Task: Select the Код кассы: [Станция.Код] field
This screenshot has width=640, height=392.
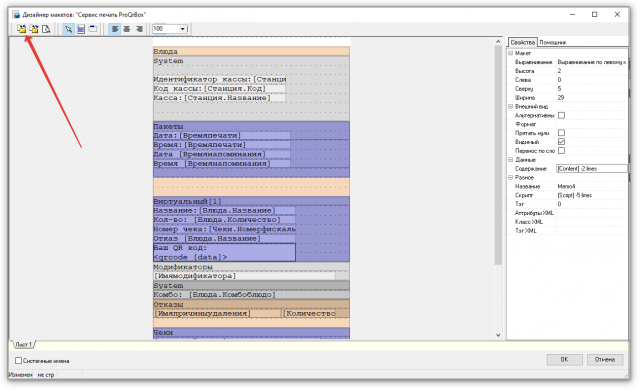Action: 220,89
